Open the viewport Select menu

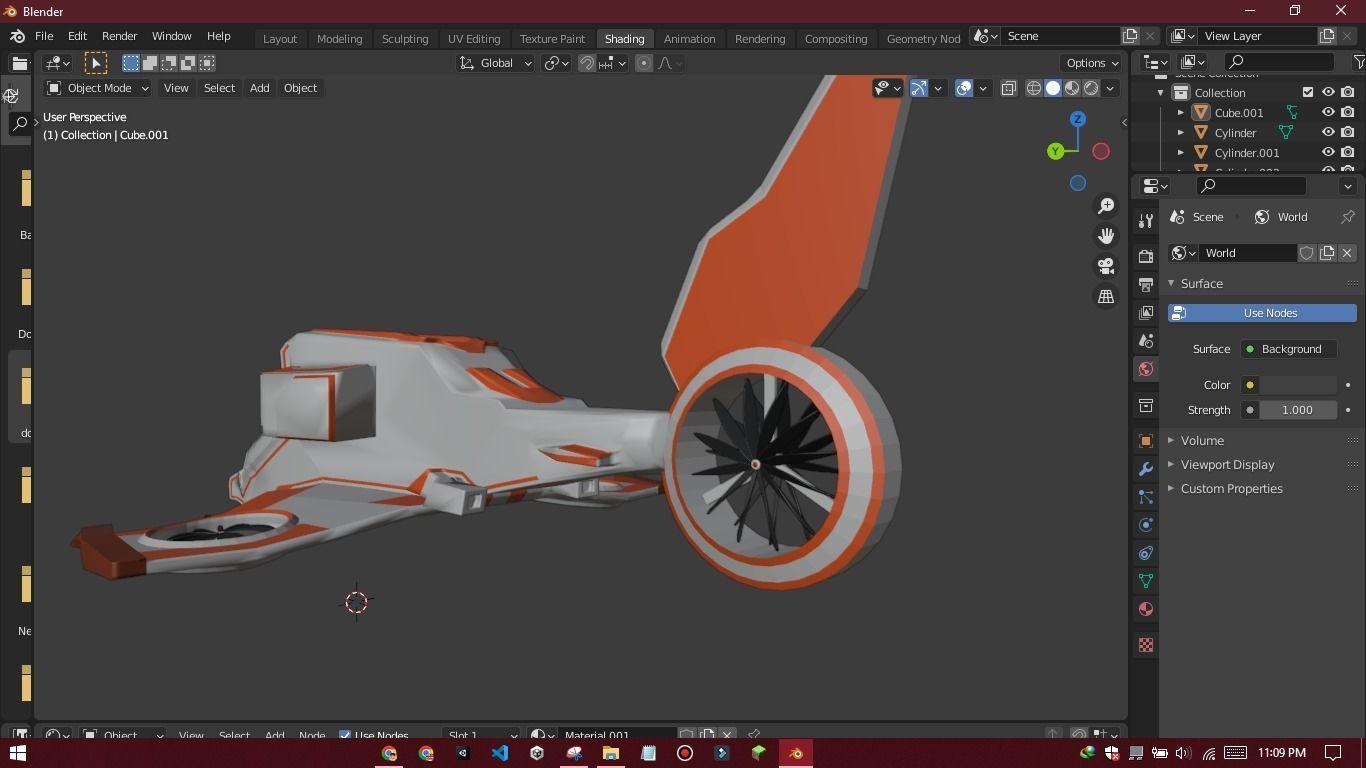pyautogui.click(x=219, y=88)
